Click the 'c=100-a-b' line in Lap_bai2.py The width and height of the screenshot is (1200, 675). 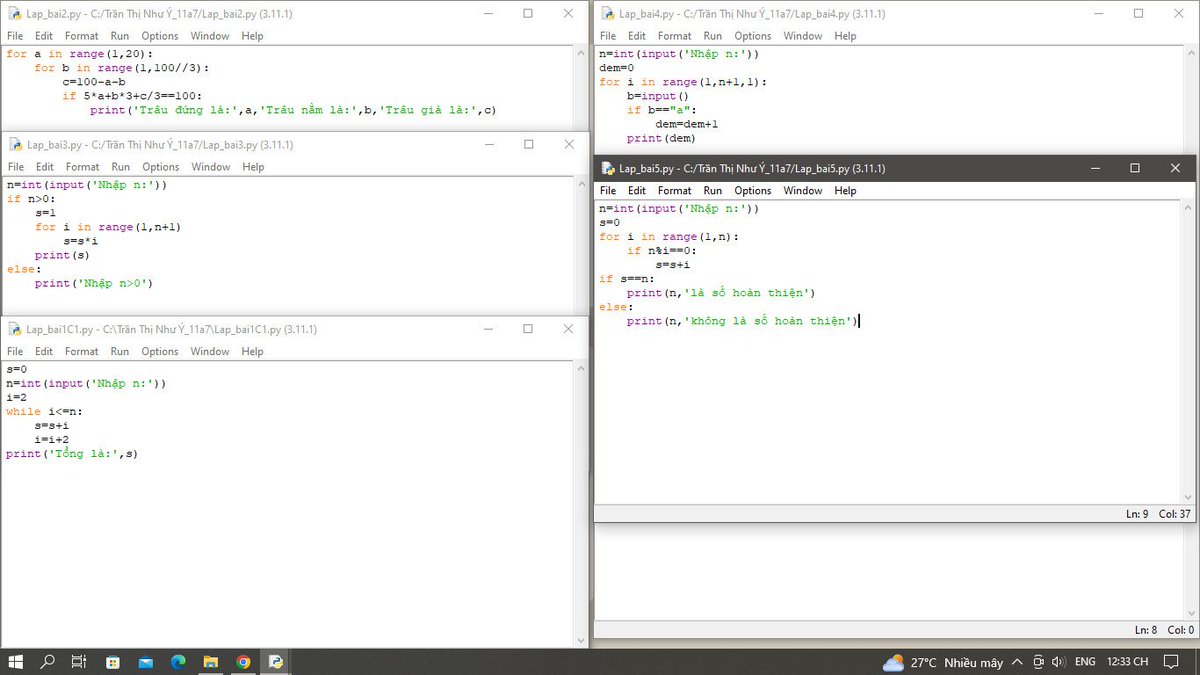[94, 82]
